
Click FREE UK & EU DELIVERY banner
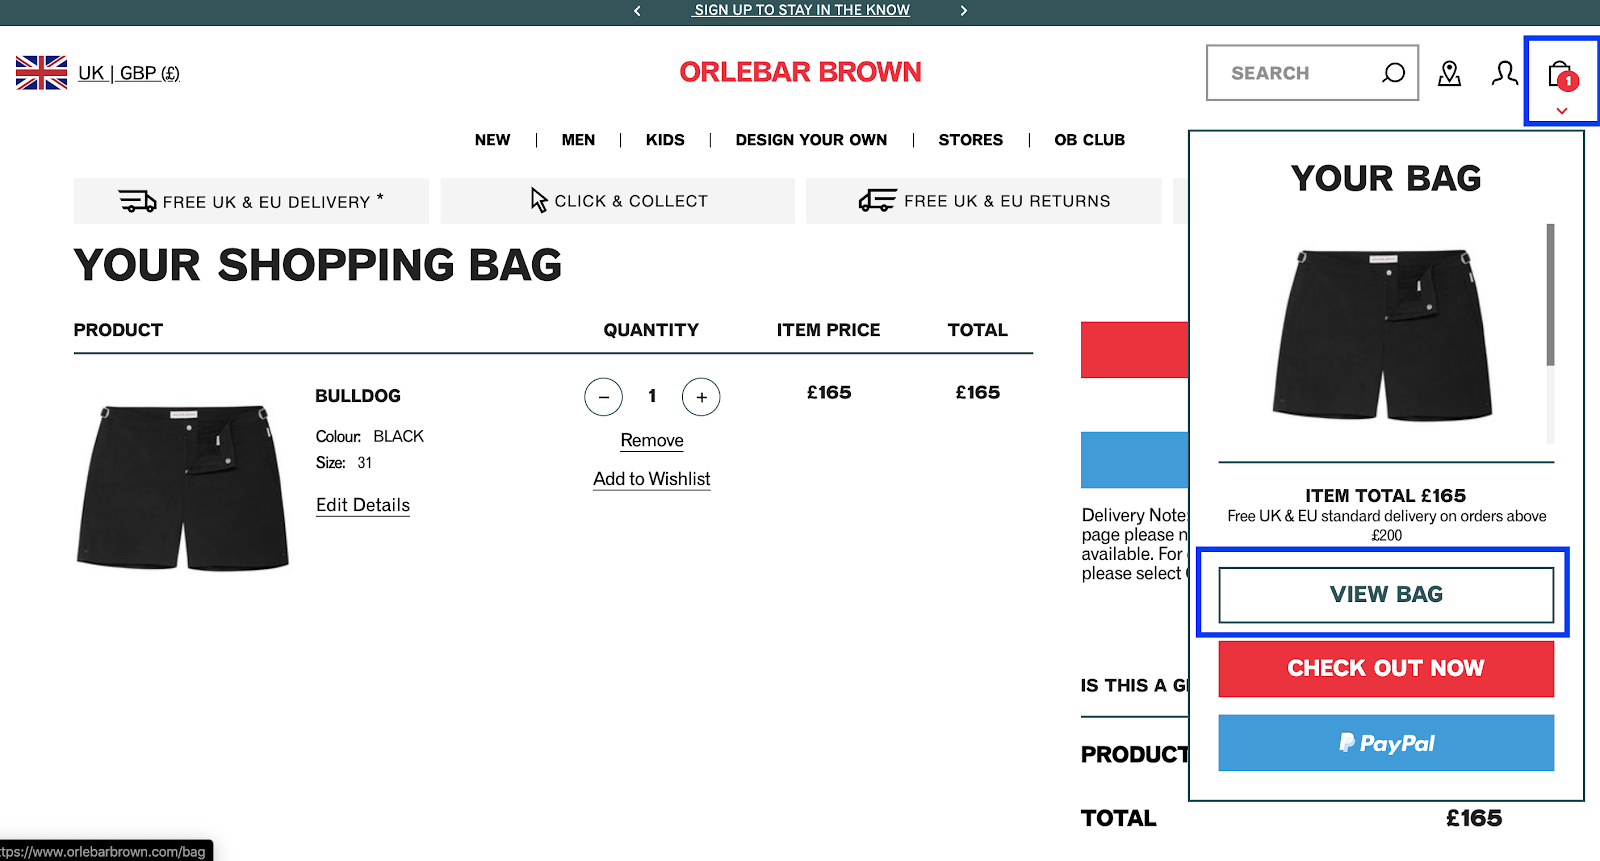point(251,201)
